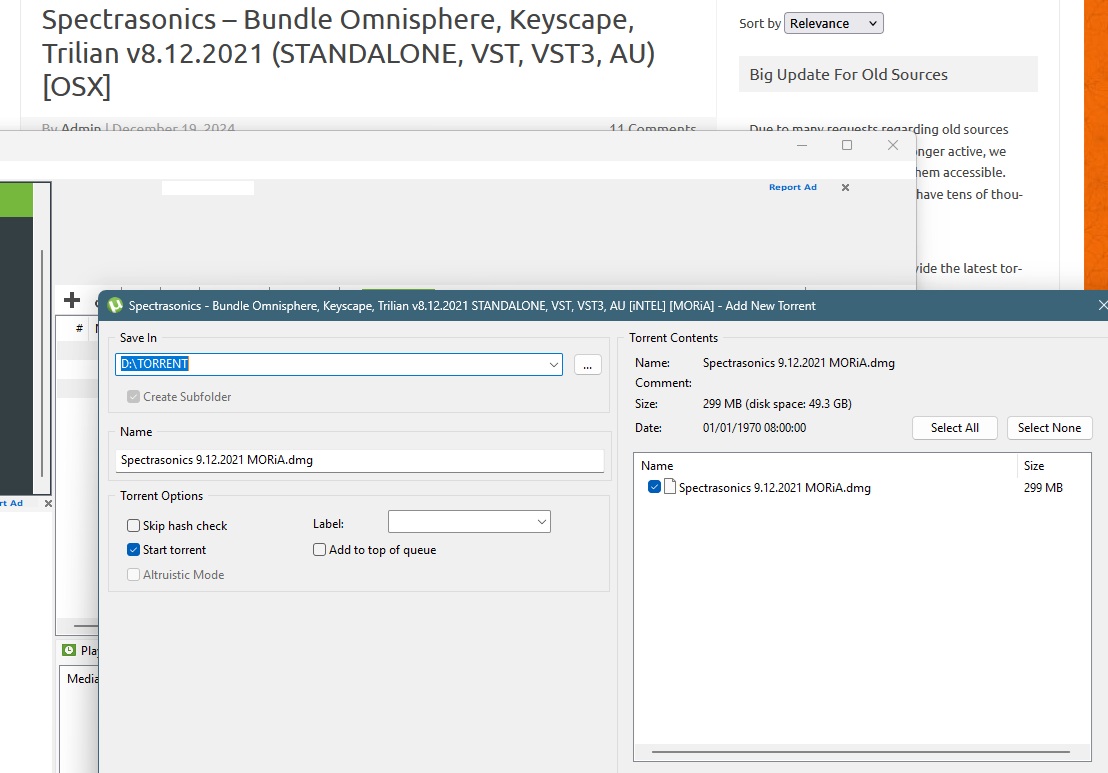The image size is (1108, 773).
Task: Minimize the uTorrent main window behind the dialog
Action: [801, 145]
